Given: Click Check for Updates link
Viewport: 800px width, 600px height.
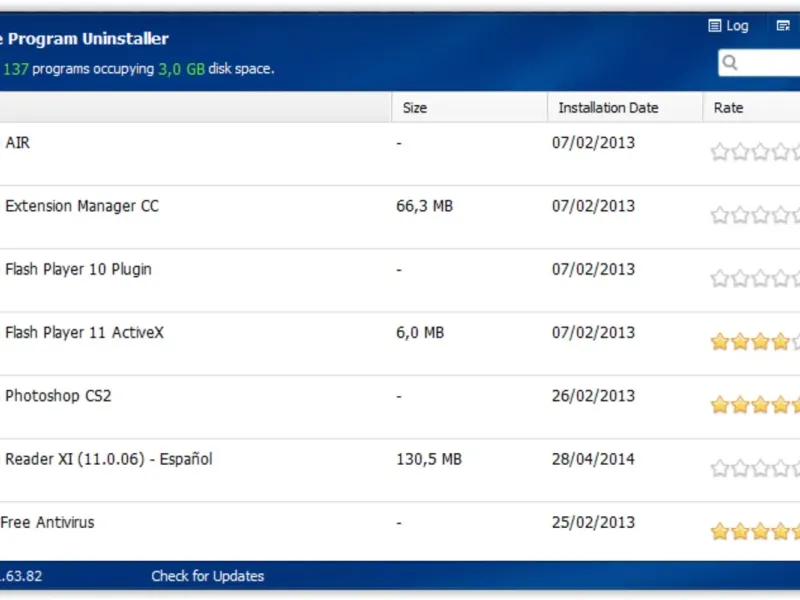Looking at the screenshot, I should point(208,576).
